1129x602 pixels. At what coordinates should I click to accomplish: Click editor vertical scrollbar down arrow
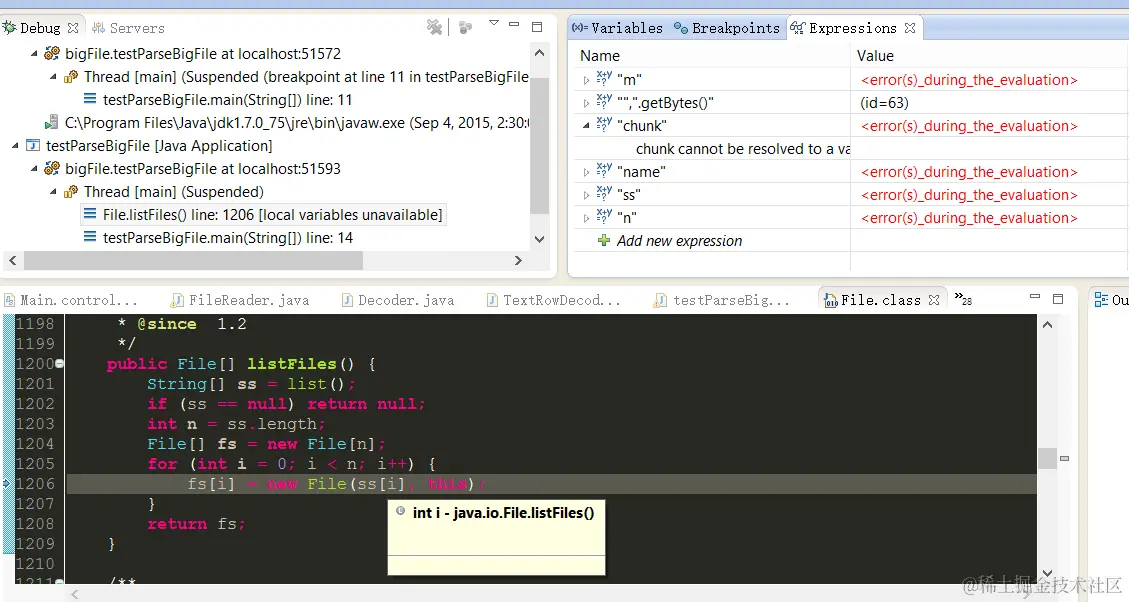coord(1048,573)
